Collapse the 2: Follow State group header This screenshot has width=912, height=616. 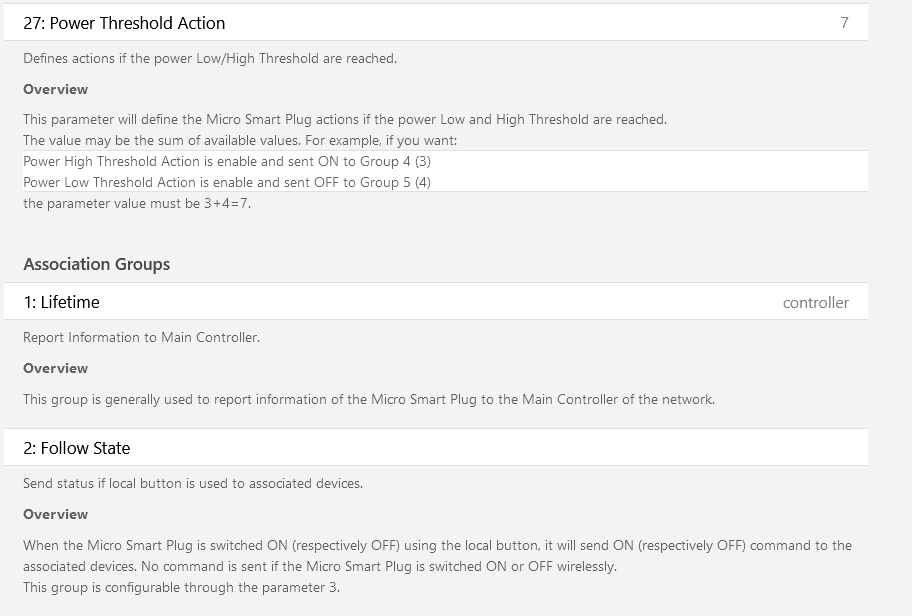click(x=436, y=447)
